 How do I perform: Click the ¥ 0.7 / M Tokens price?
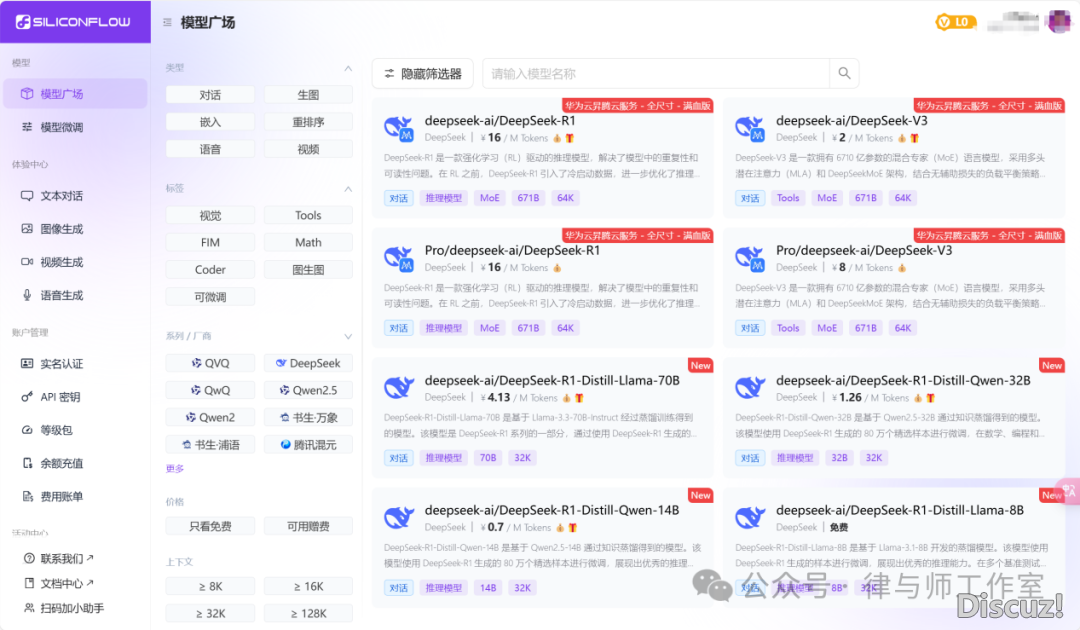515,527
